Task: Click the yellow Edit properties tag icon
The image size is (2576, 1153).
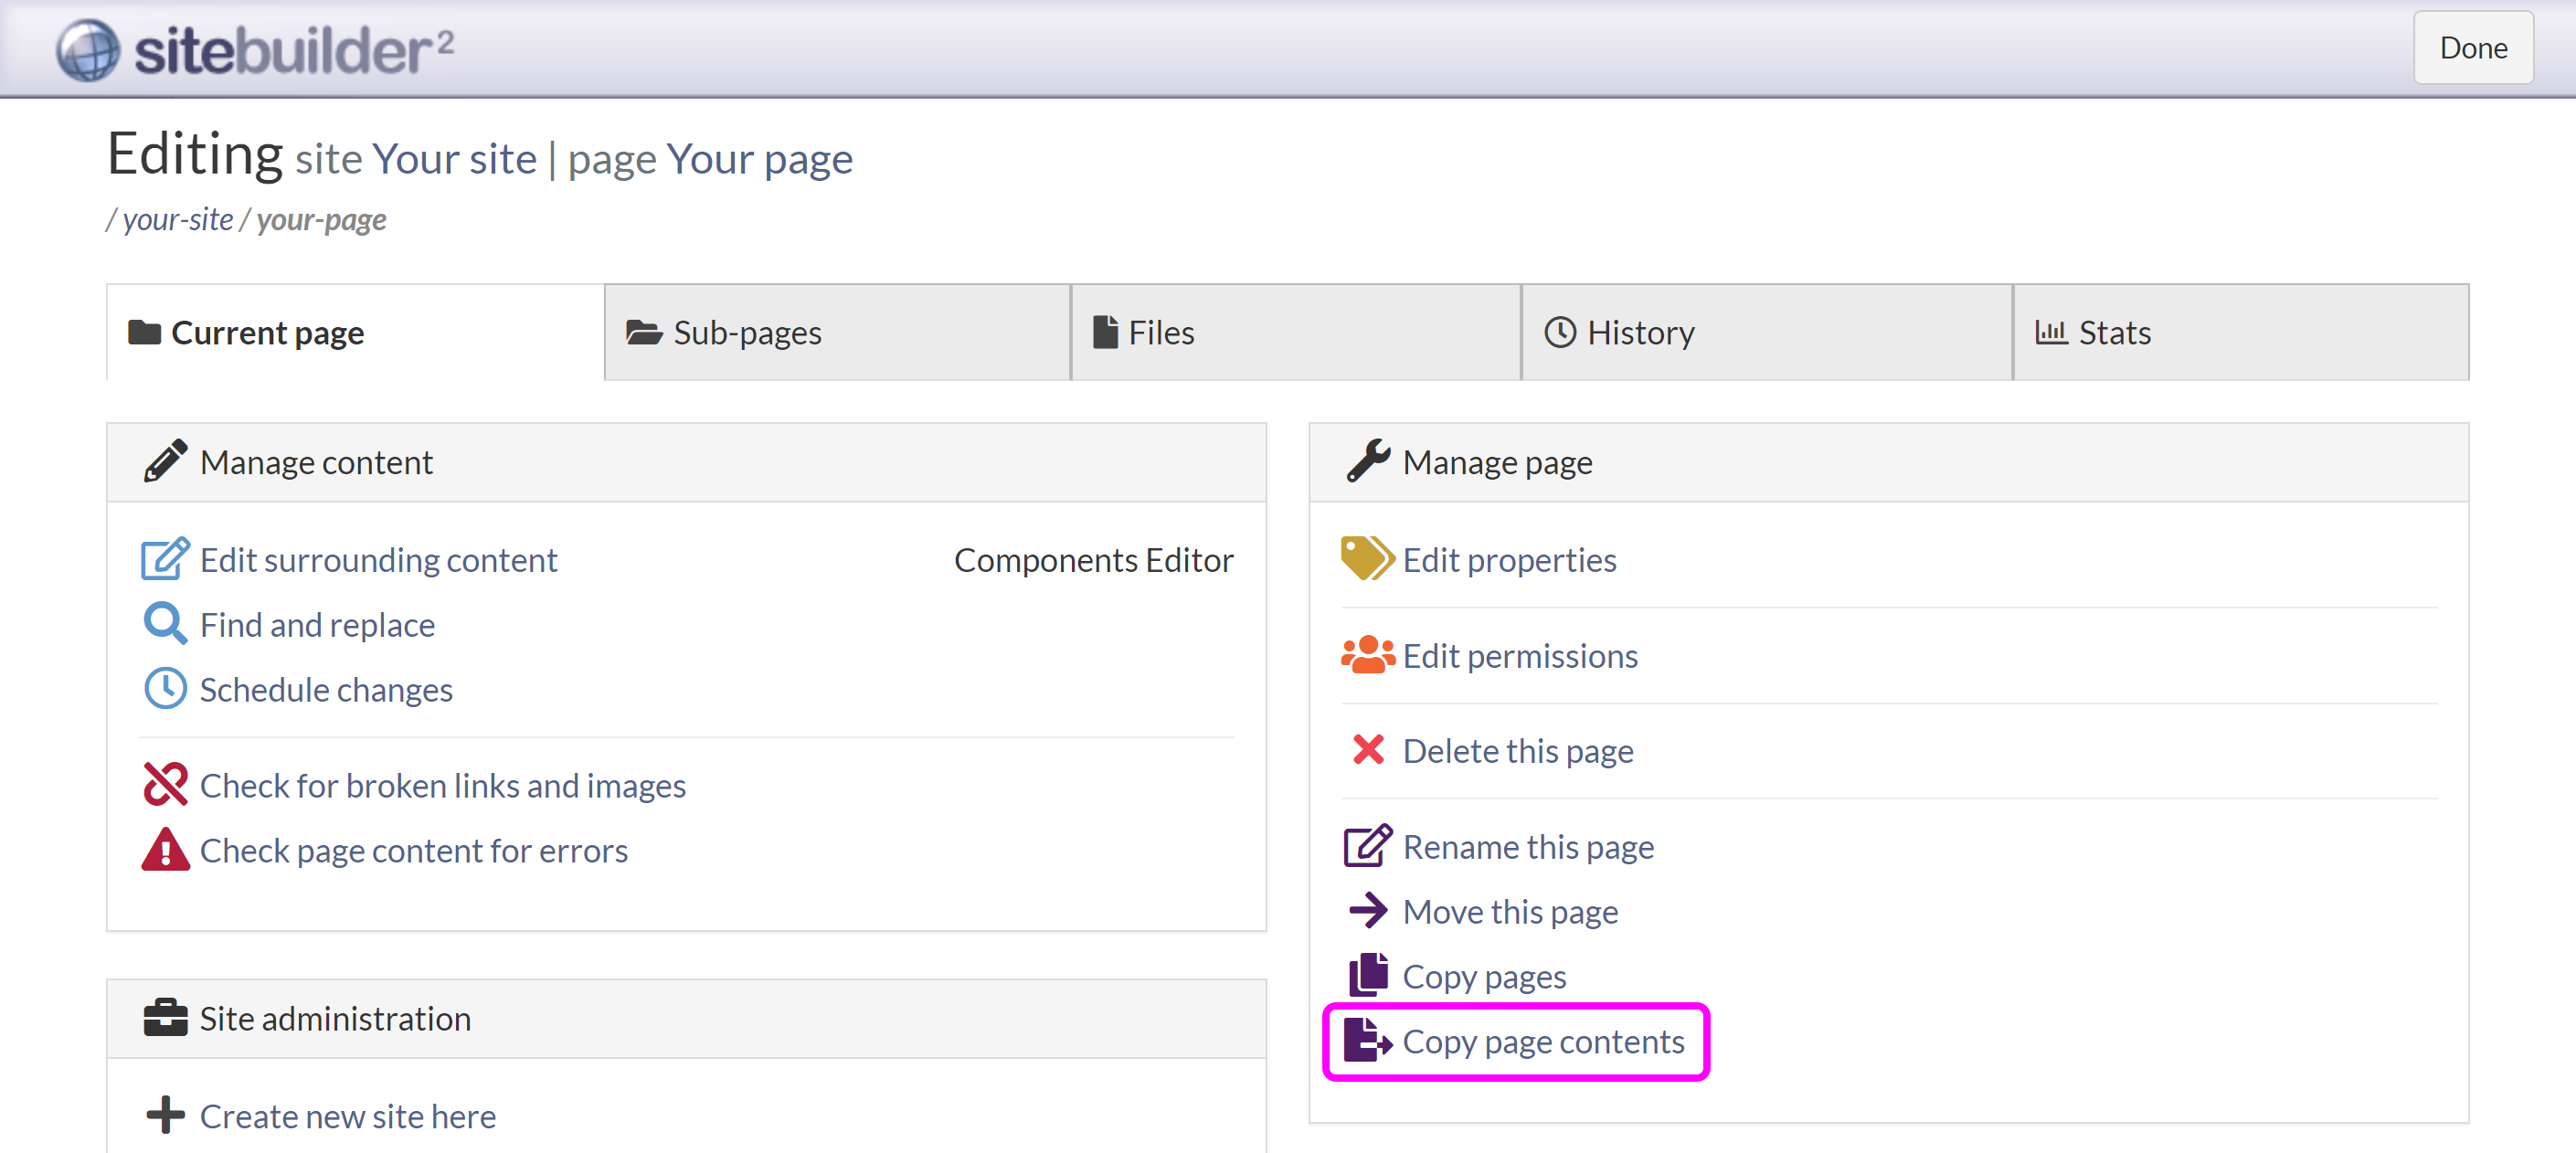Action: point(1366,560)
